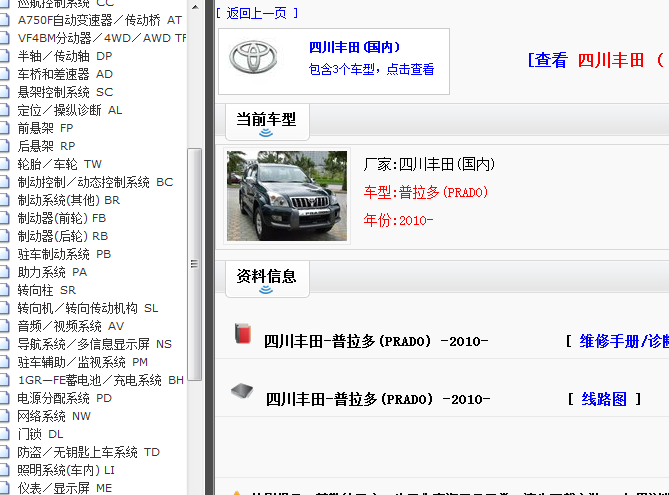
Task: Open the gray wiring diagram icon
Action: [x=242, y=390]
